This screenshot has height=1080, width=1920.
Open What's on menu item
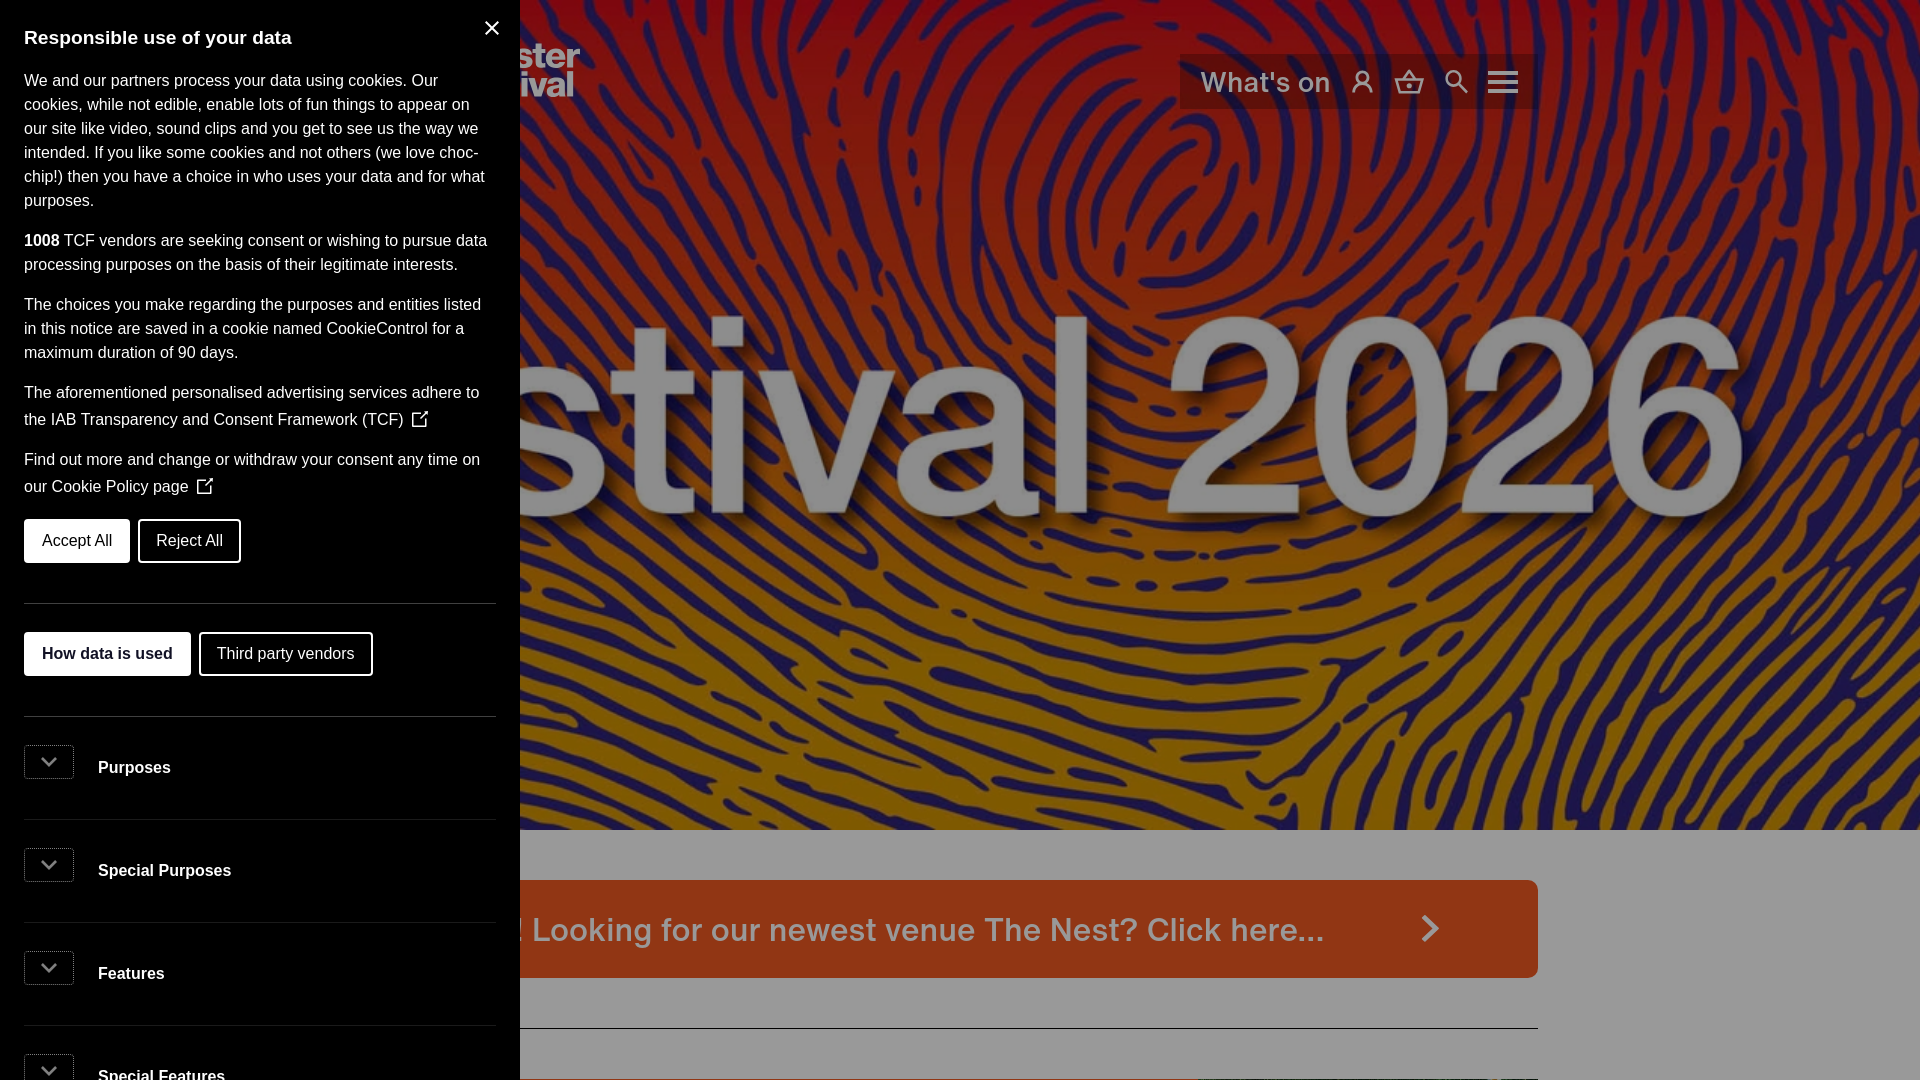(x=1265, y=82)
